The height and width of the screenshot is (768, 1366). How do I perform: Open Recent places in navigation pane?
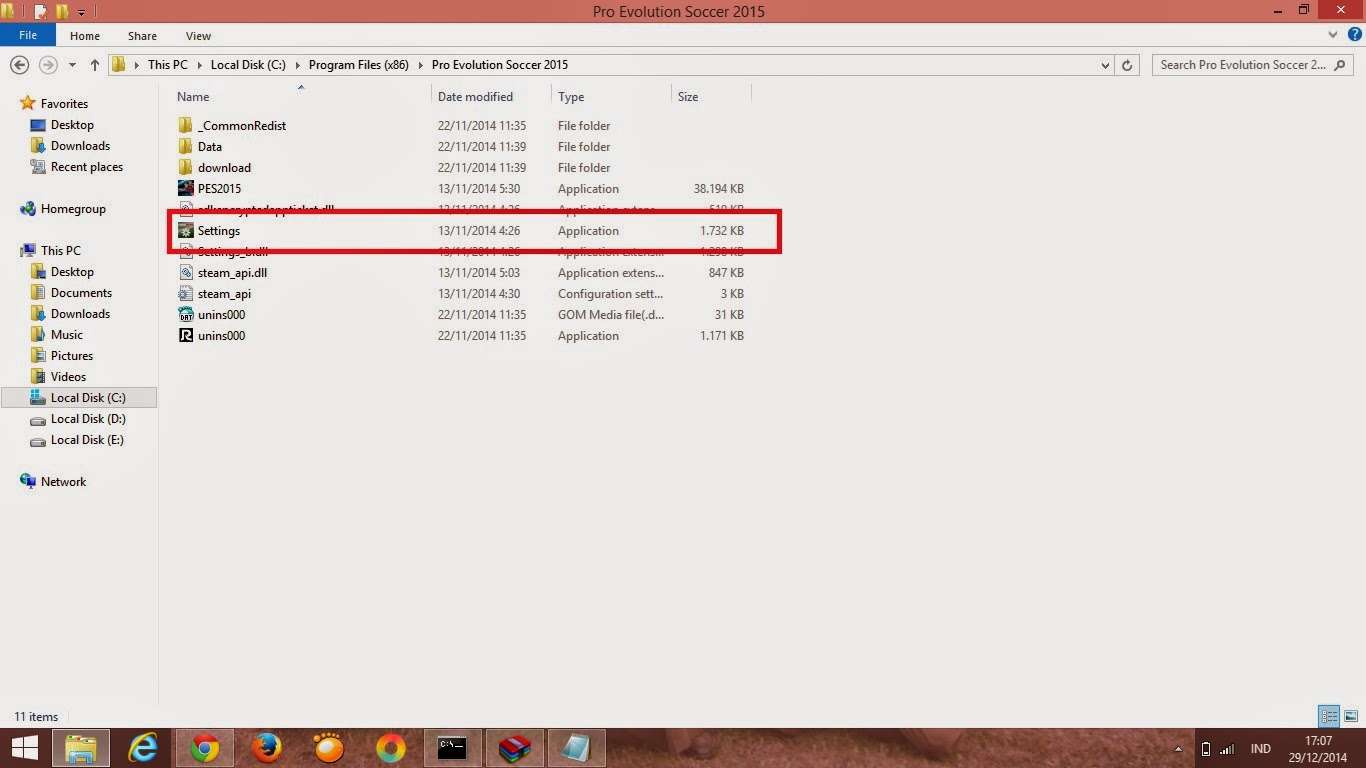[87, 167]
